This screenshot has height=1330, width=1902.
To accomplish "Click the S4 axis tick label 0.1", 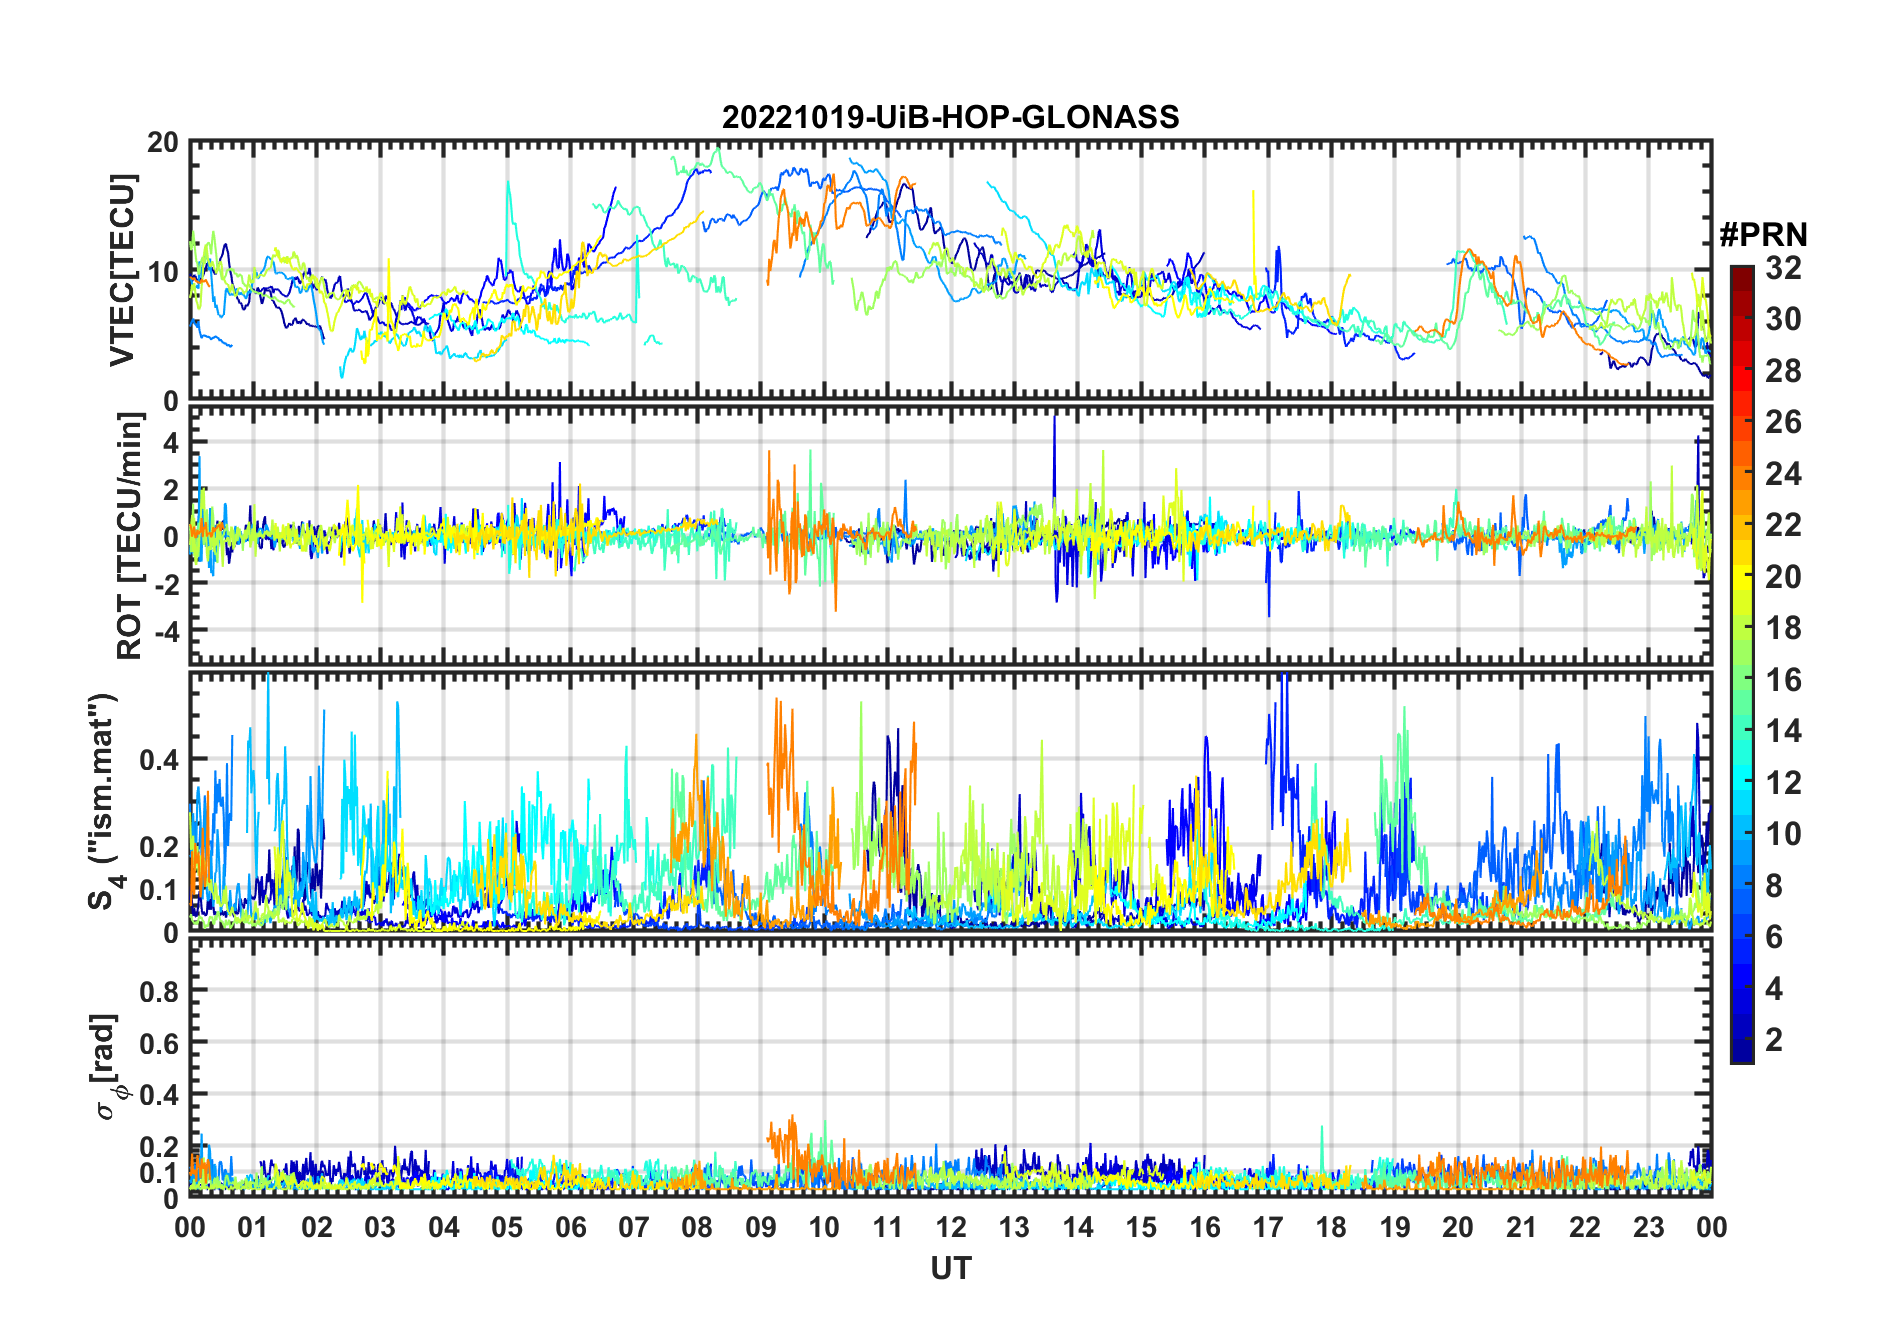I will tap(159, 889).
